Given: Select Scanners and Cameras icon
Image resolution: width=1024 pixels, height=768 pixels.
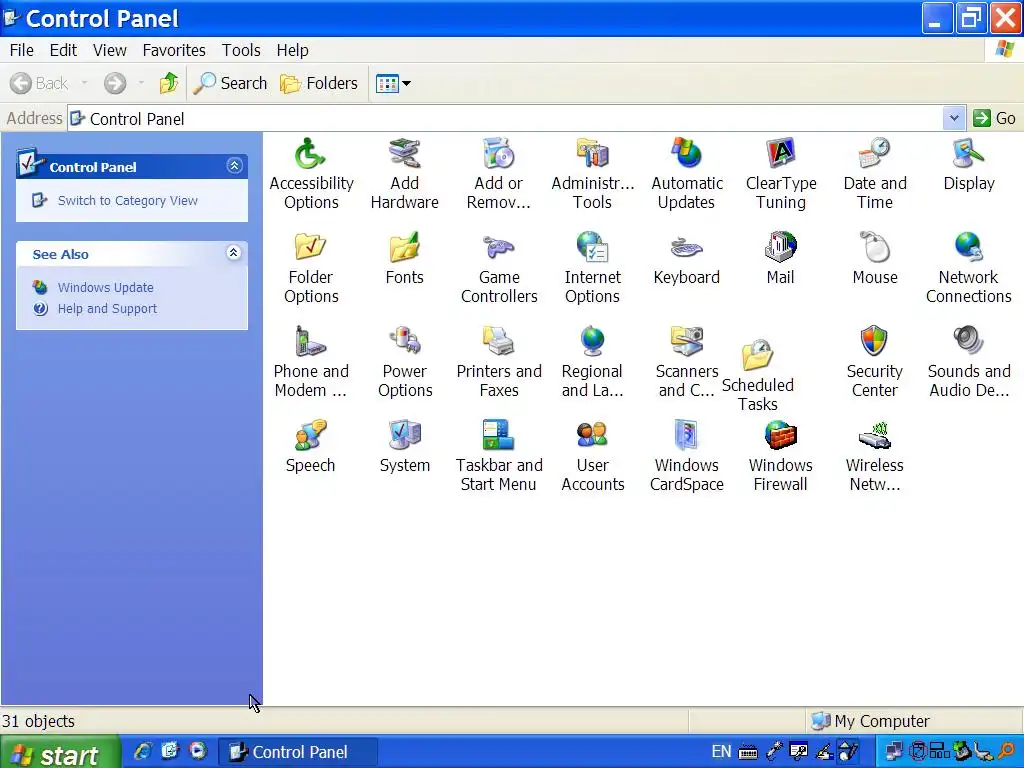Looking at the screenshot, I should pyautogui.click(x=686, y=342).
